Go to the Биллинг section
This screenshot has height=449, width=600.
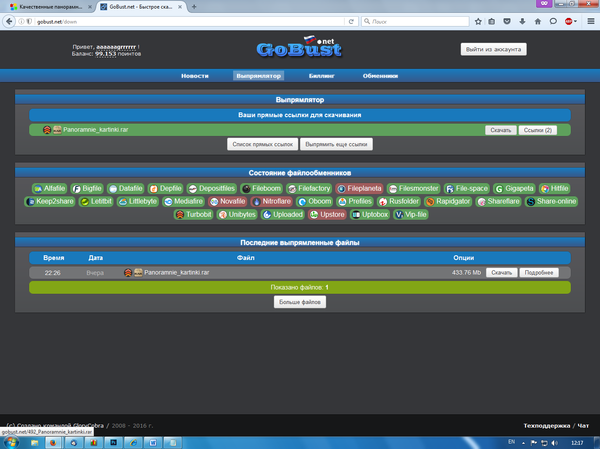click(322, 76)
